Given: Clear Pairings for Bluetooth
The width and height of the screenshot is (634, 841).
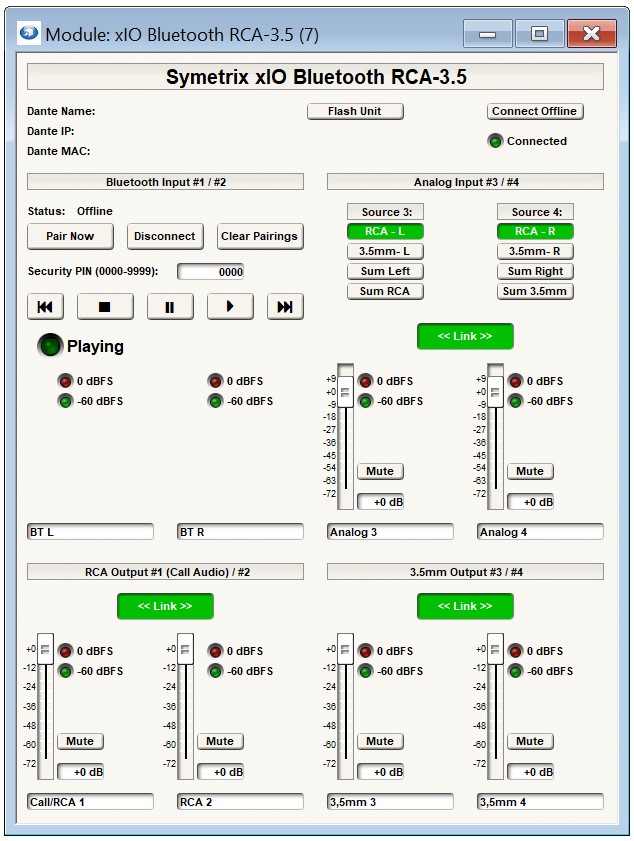Looking at the screenshot, I should coord(260,237).
